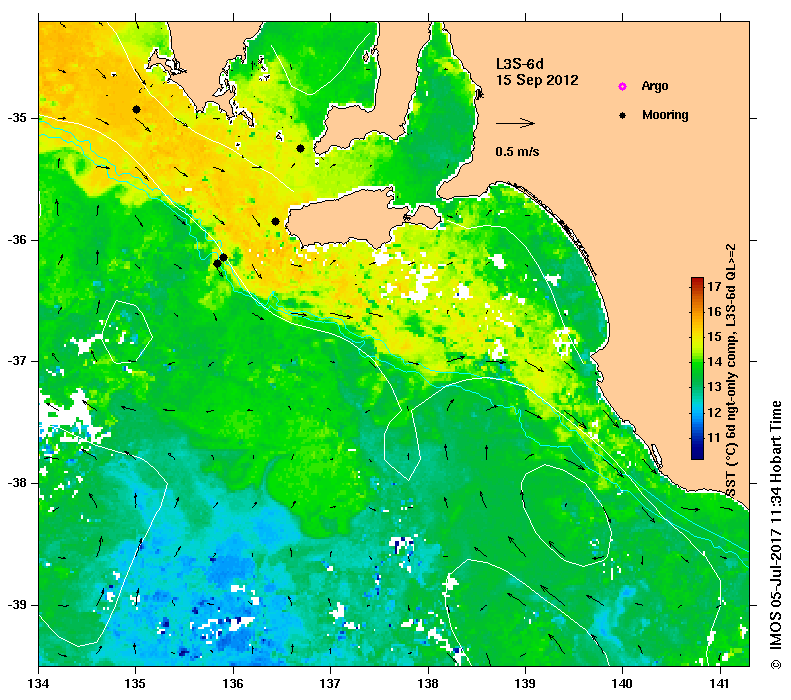Image resolution: width=791 pixels, height=700 pixels.
Task: Click the '12' color bar value
Action: [714, 413]
